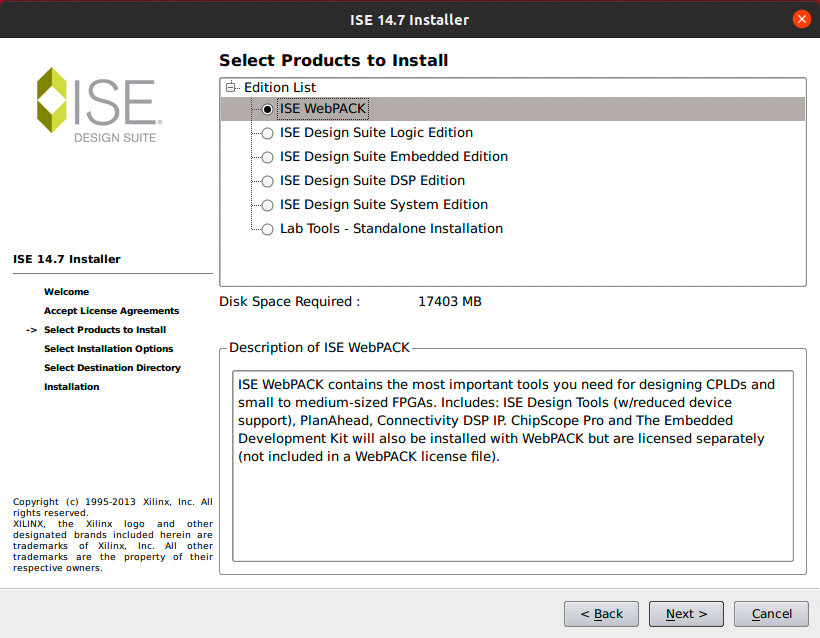Screen dimensions: 820x638
Task: Click the ISE WebPACK highlighted row label
Action: (x=323, y=109)
